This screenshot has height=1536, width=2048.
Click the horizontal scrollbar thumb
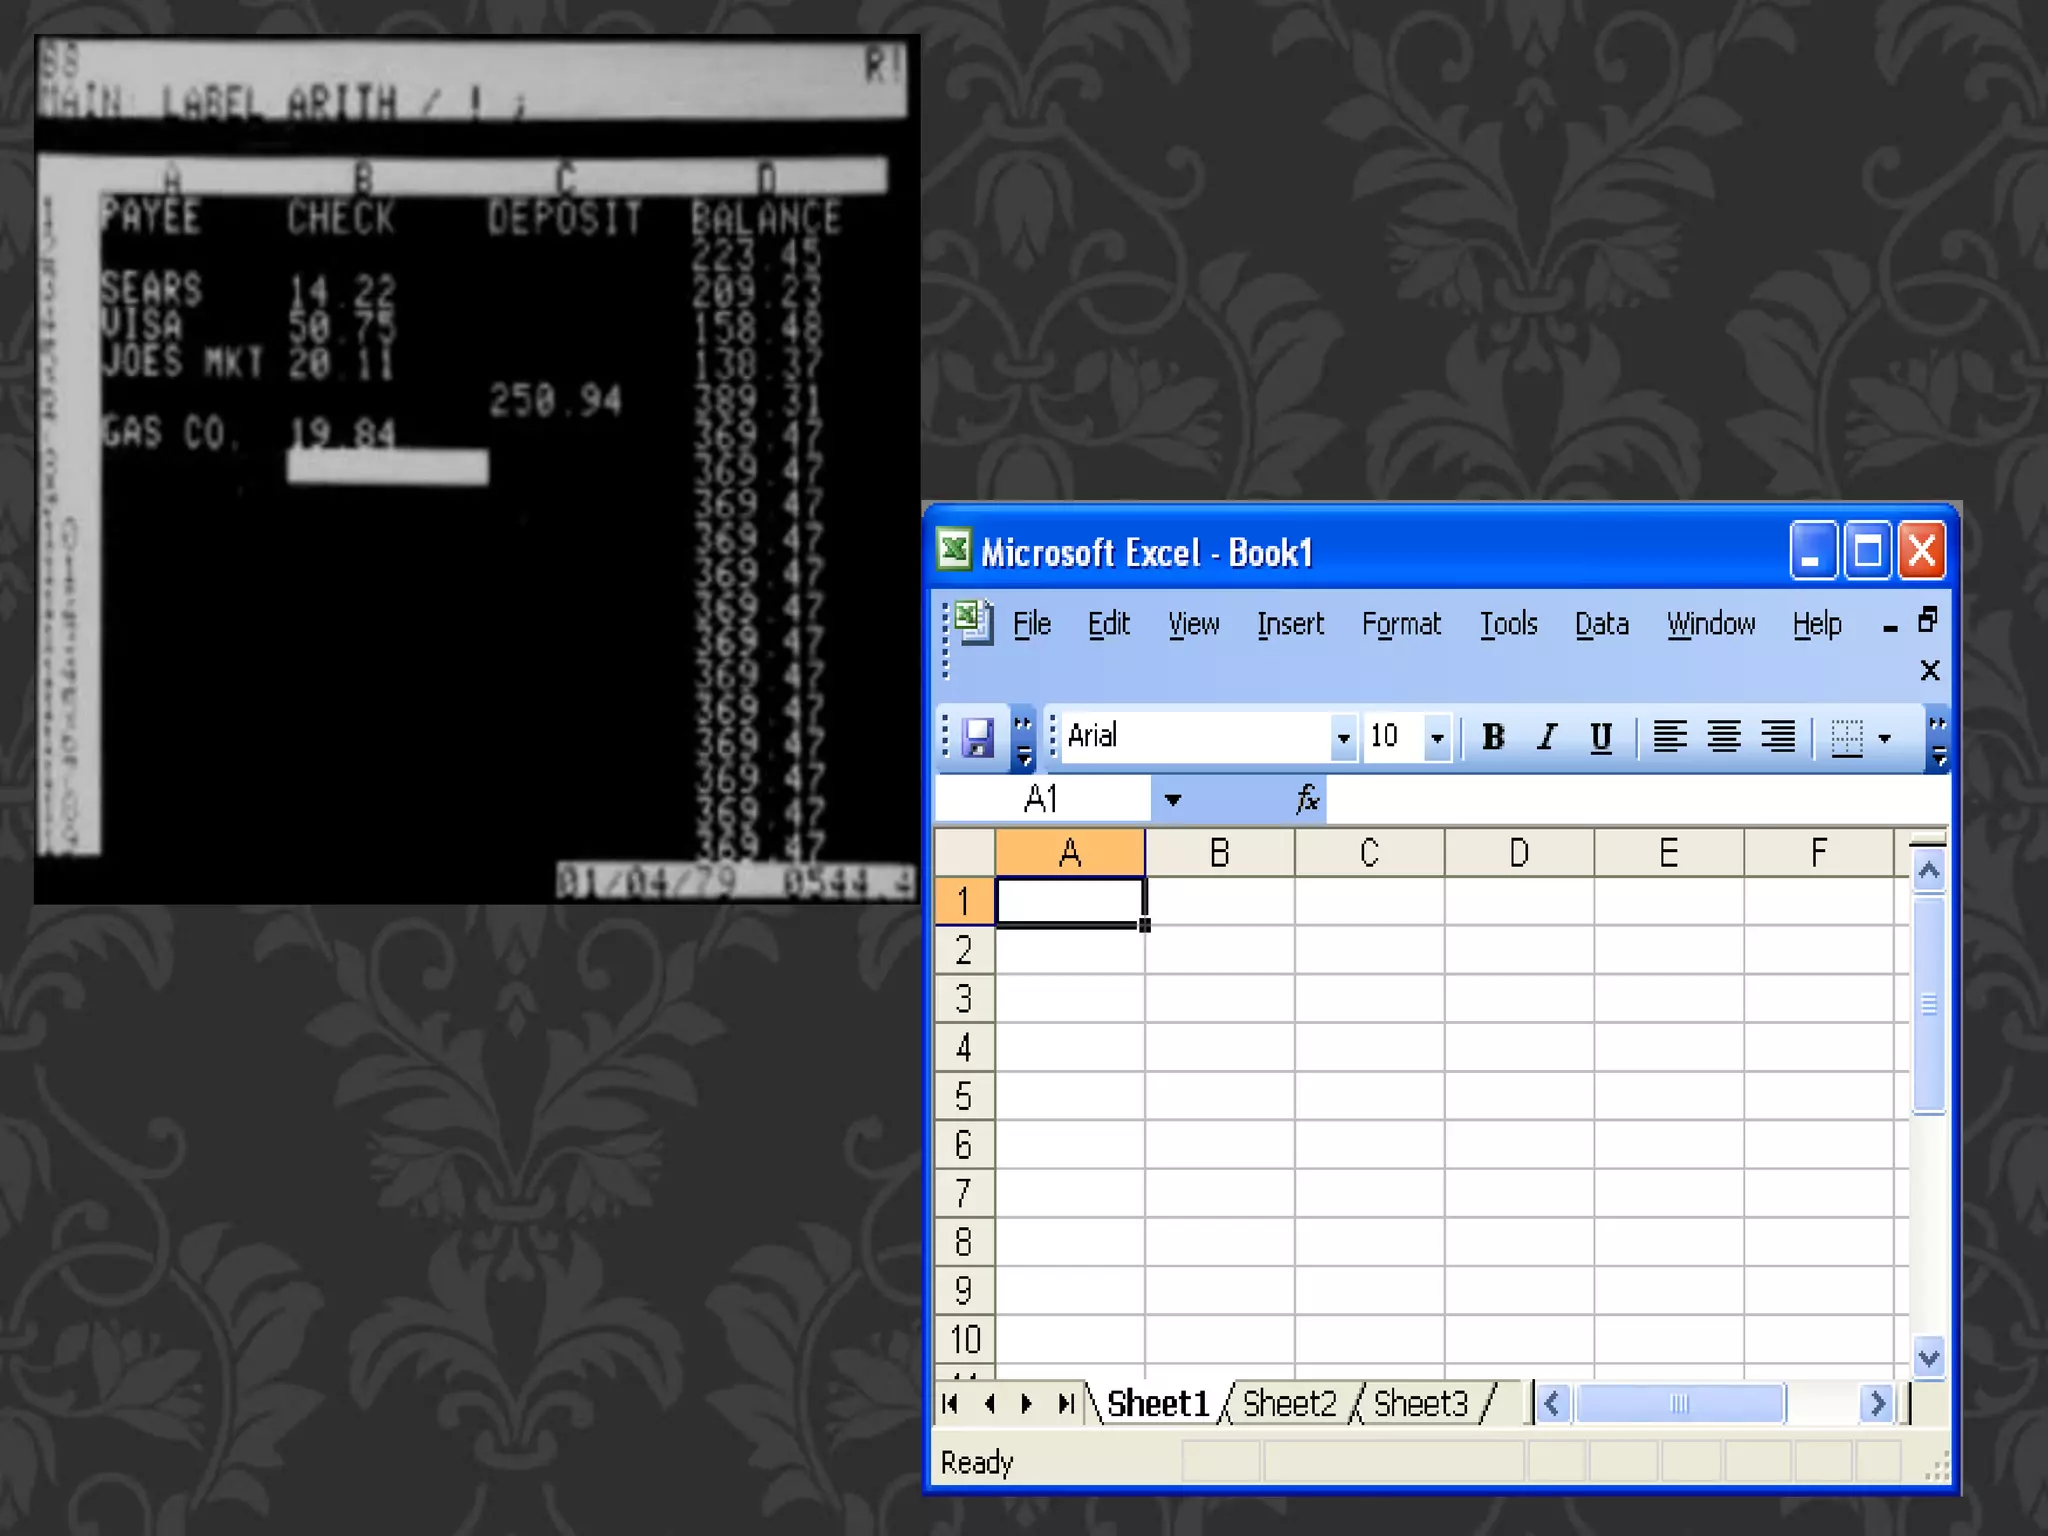tap(1679, 1404)
